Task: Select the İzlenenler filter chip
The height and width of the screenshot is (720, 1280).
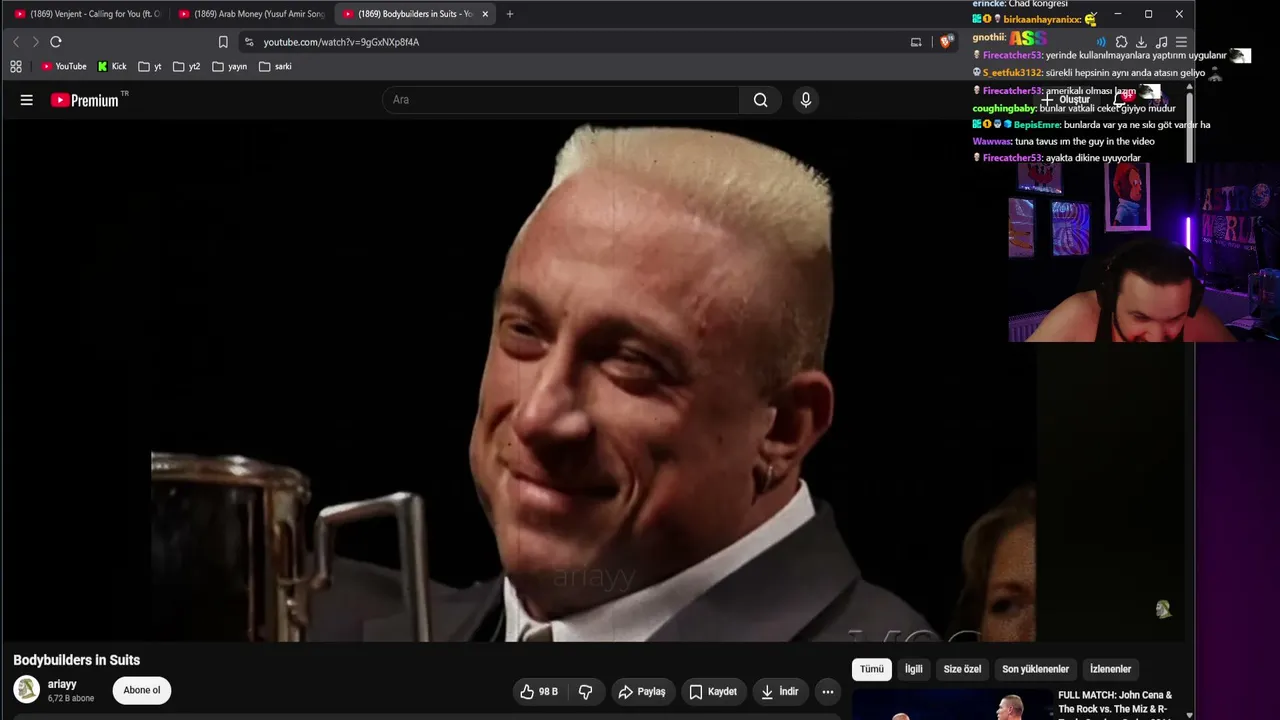Action: pyautogui.click(x=1110, y=669)
